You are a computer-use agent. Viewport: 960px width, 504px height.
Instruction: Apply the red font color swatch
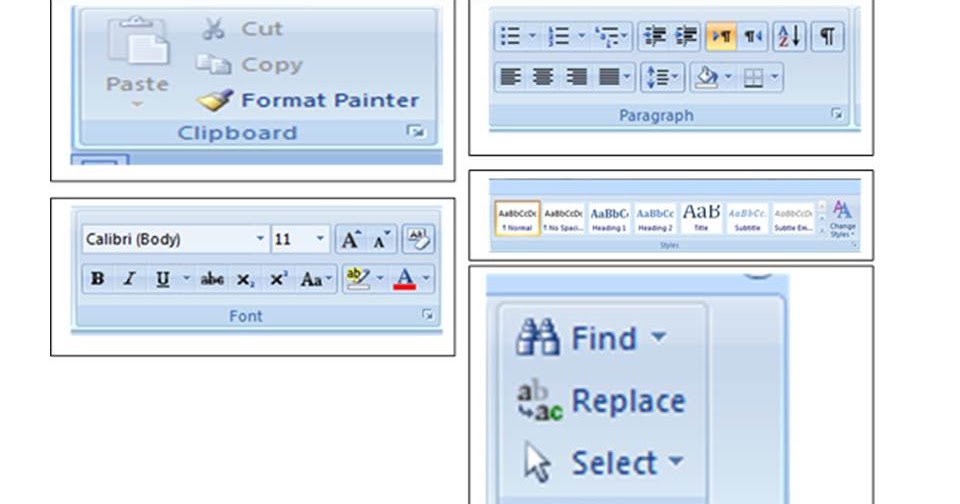(x=404, y=279)
